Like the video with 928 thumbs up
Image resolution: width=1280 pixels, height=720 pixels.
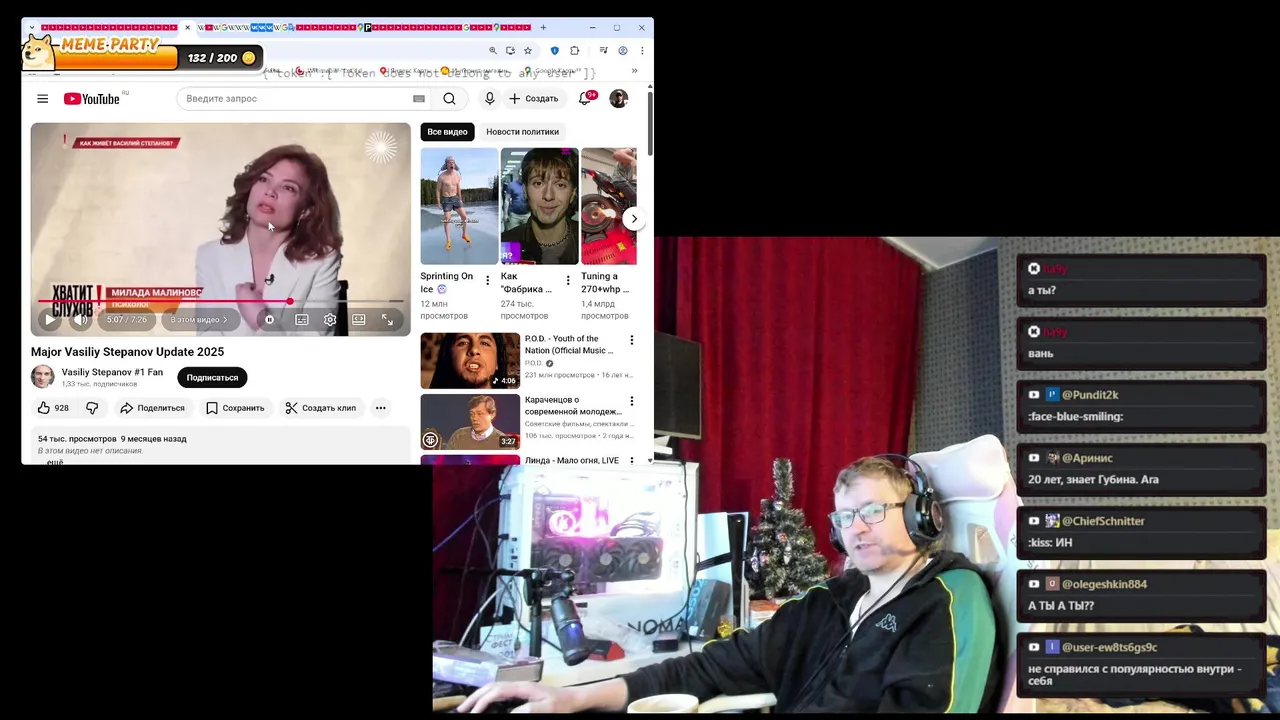pyautogui.click(x=53, y=408)
